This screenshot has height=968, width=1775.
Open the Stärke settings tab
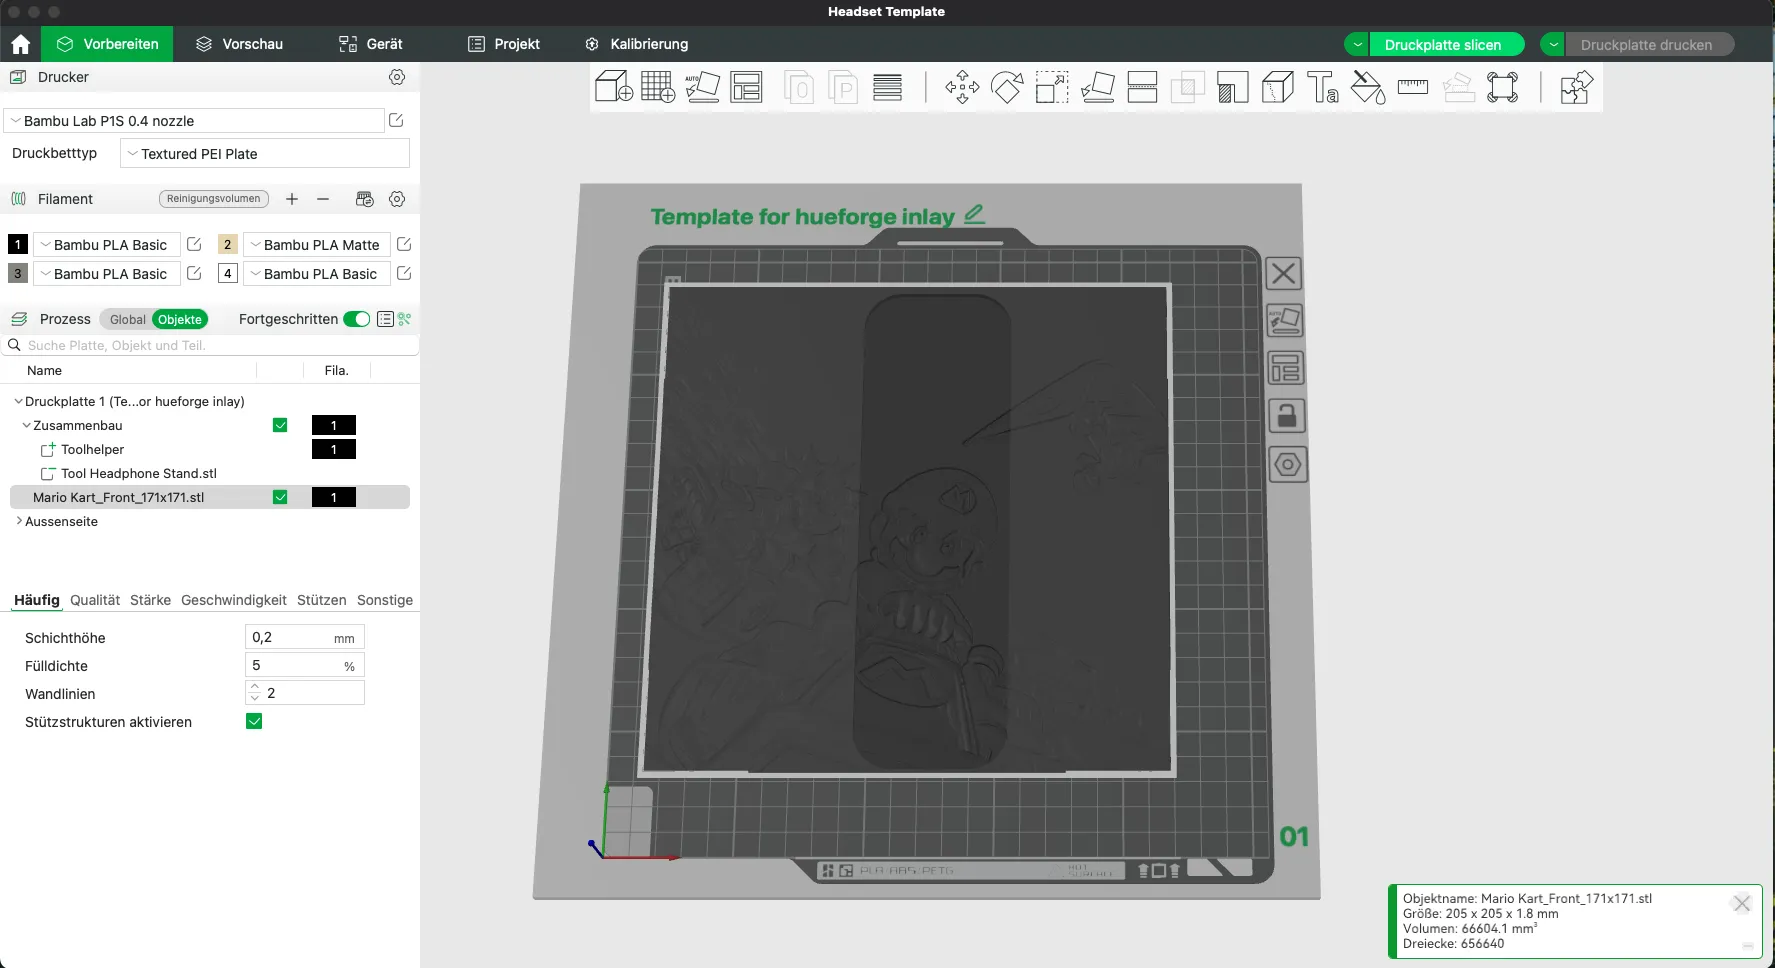pyautogui.click(x=150, y=600)
